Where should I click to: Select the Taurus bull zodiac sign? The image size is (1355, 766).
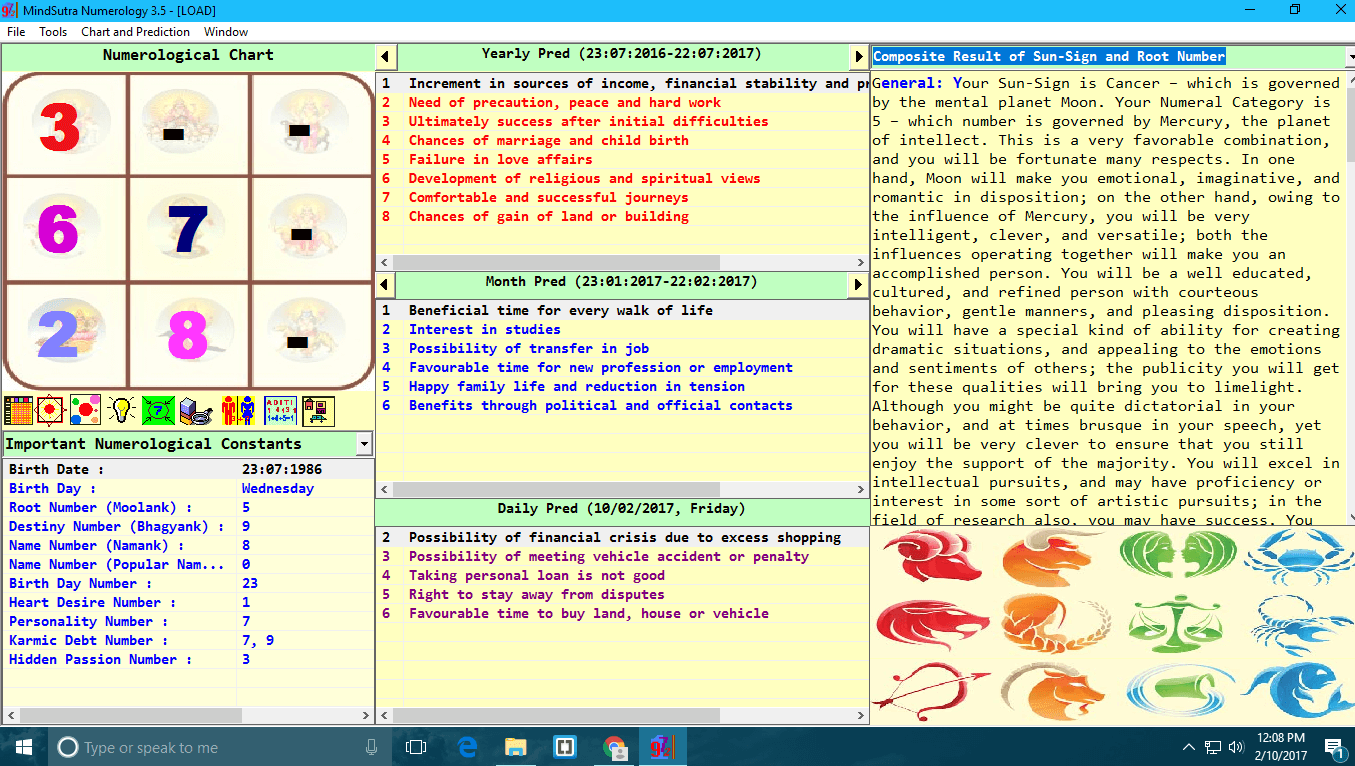tap(1052, 558)
